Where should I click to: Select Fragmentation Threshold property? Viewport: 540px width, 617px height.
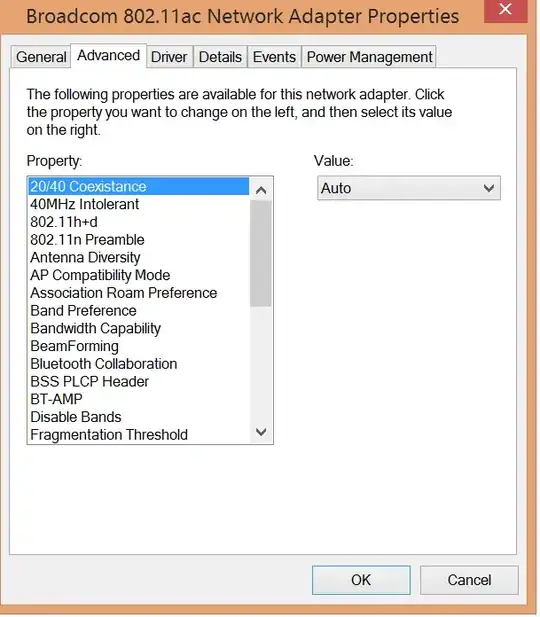pos(139,434)
